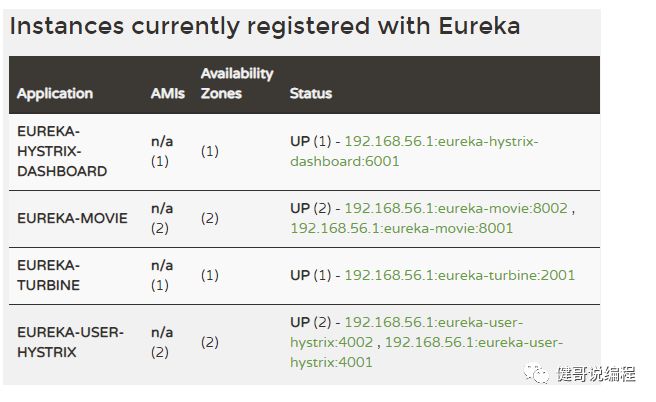Click the WeChat logo icon in watermark
656x402 pixels.
[x=536, y=372]
